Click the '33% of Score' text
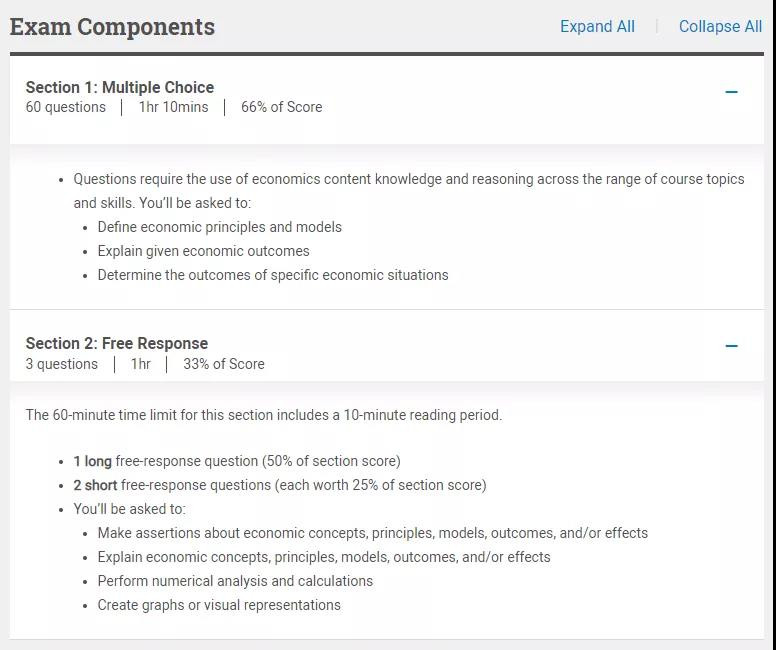This screenshot has height=650, width=776. click(224, 364)
